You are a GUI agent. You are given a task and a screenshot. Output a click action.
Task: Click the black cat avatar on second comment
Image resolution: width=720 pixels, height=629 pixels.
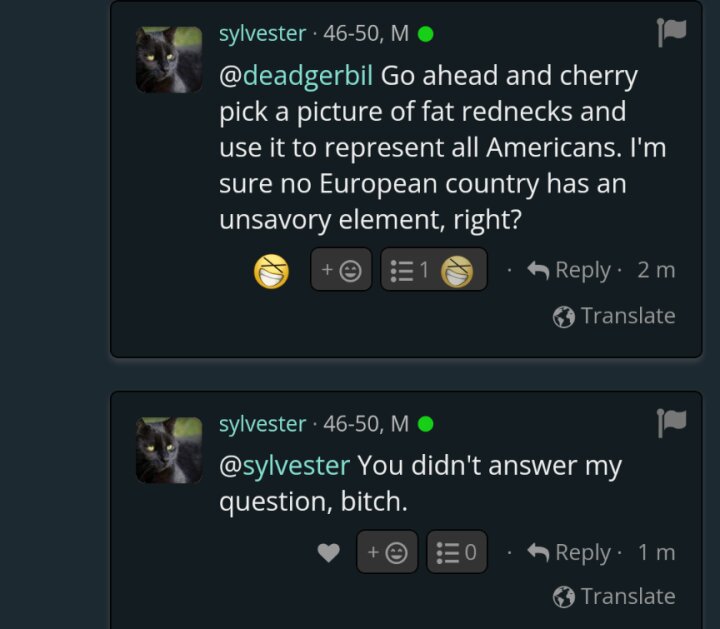[169, 450]
